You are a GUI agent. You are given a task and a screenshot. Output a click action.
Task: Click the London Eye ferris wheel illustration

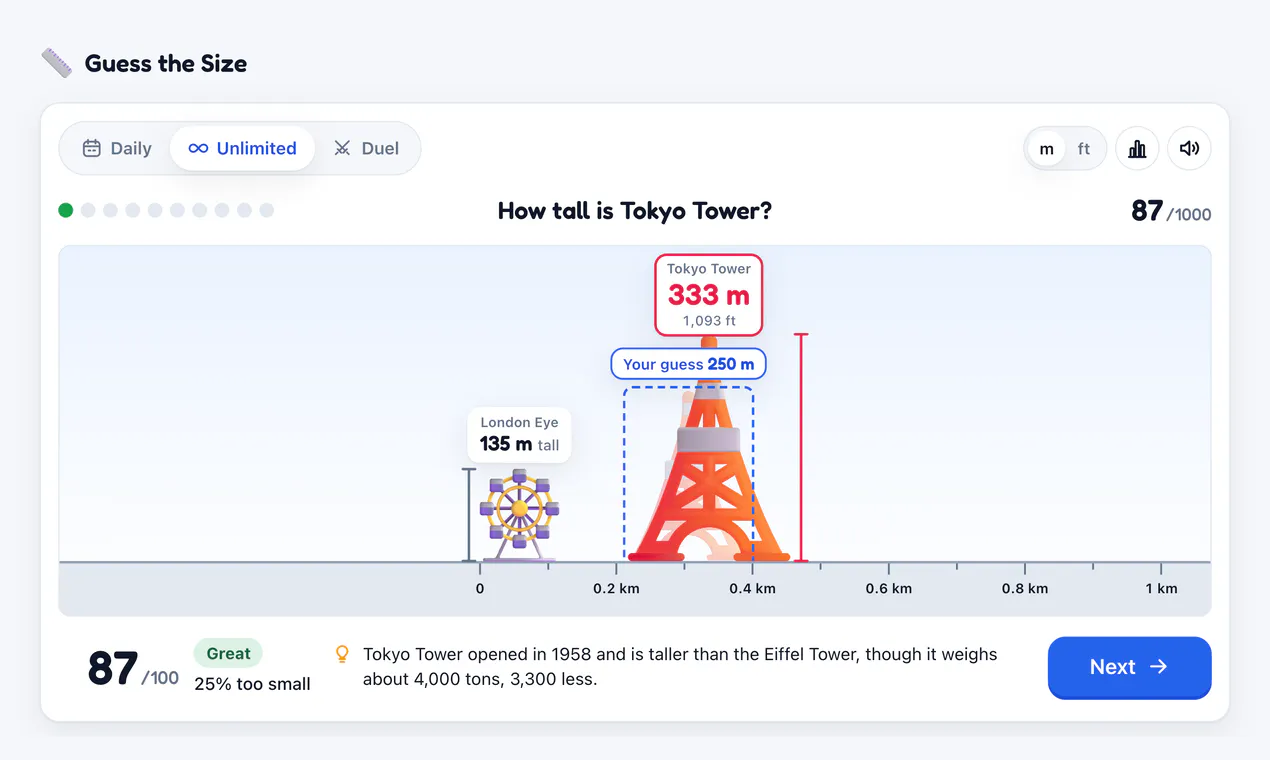pos(519,514)
